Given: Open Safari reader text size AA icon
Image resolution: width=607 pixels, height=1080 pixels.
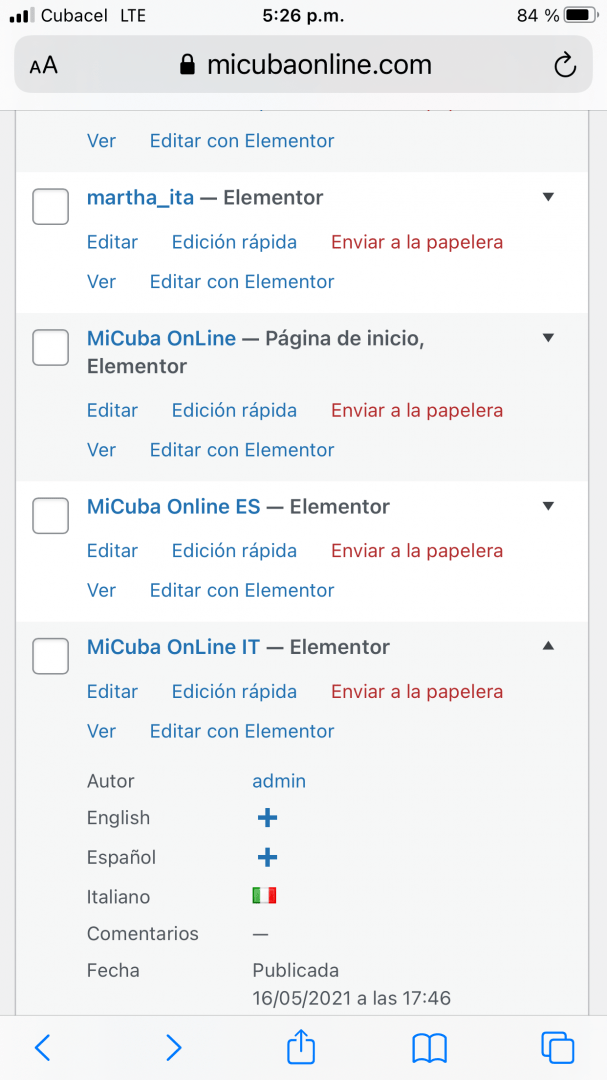Looking at the screenshot, I should point(43,66).
